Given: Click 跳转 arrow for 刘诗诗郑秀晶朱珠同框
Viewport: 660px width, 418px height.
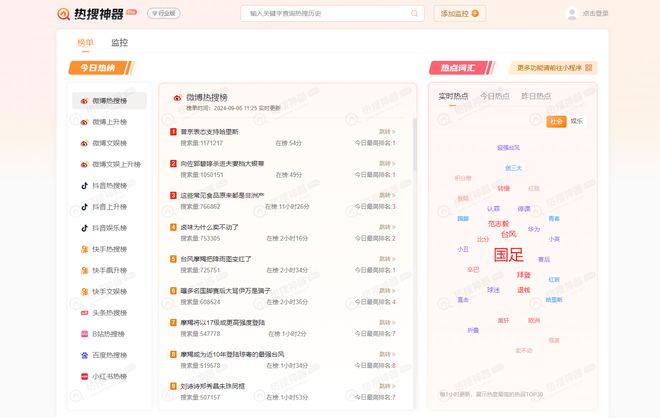Looking at the screenshot, I should pos(387,386).
